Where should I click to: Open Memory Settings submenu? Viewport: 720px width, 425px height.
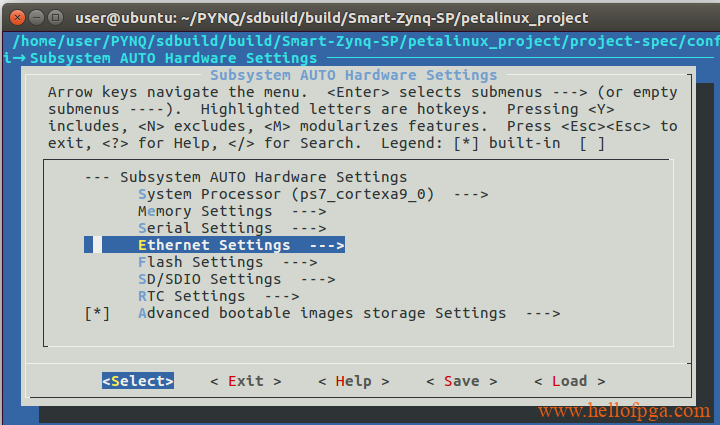(232, 212)
